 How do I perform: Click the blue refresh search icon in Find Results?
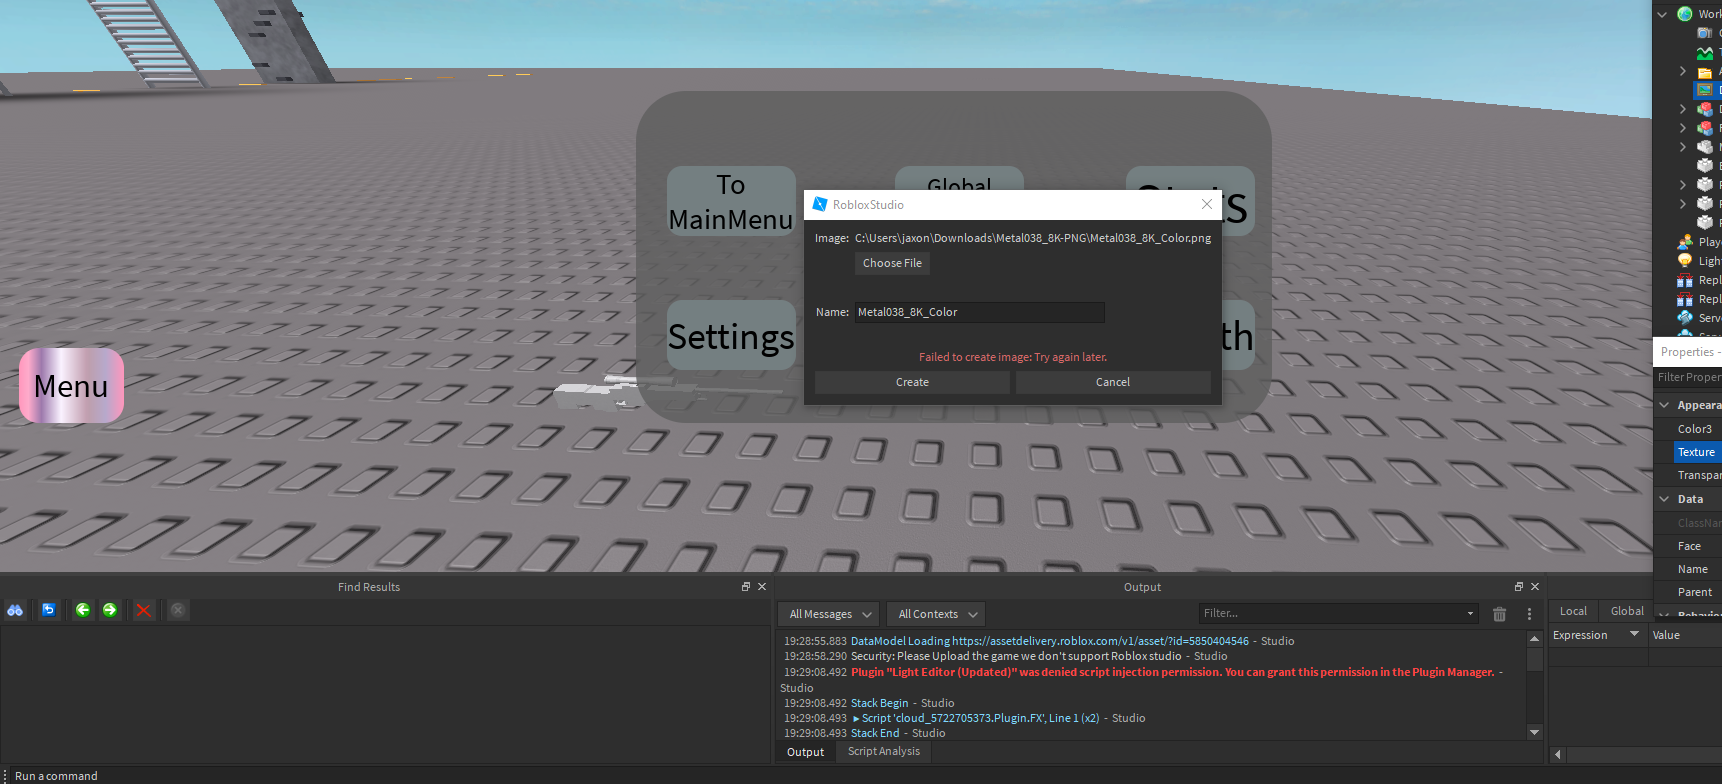[x=48, y=610]
